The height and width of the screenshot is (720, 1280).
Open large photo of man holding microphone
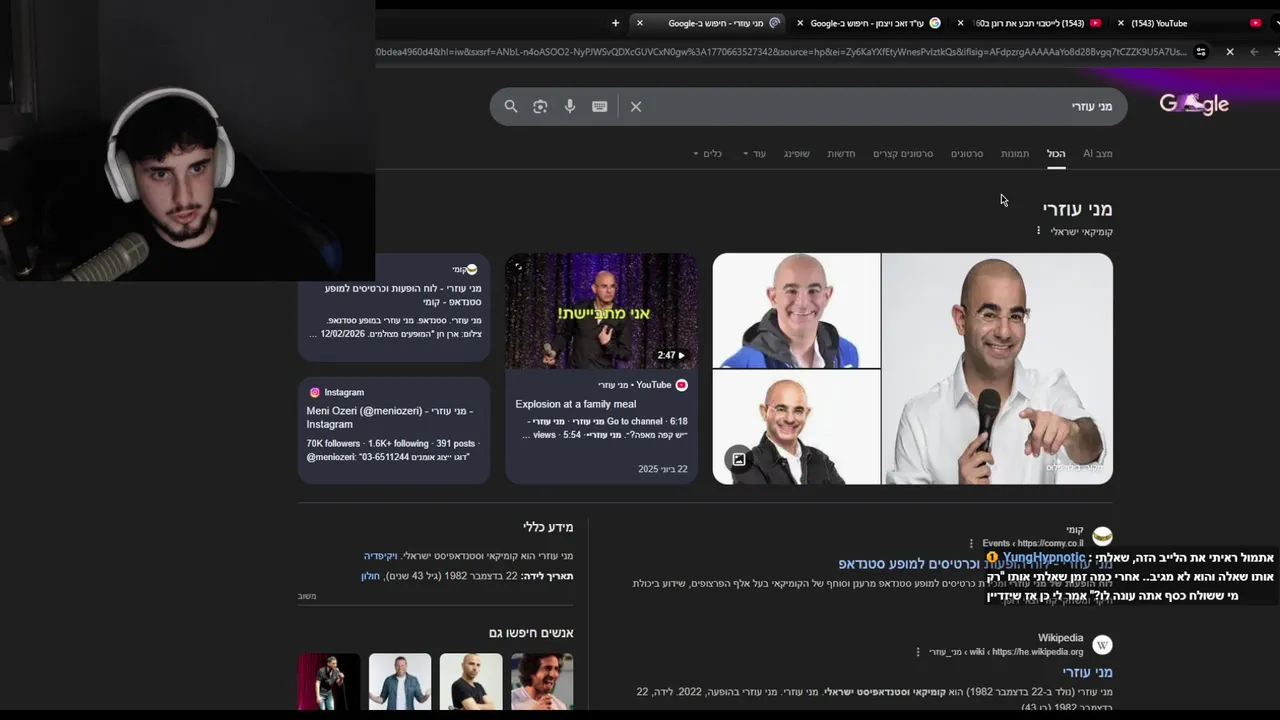997,368
